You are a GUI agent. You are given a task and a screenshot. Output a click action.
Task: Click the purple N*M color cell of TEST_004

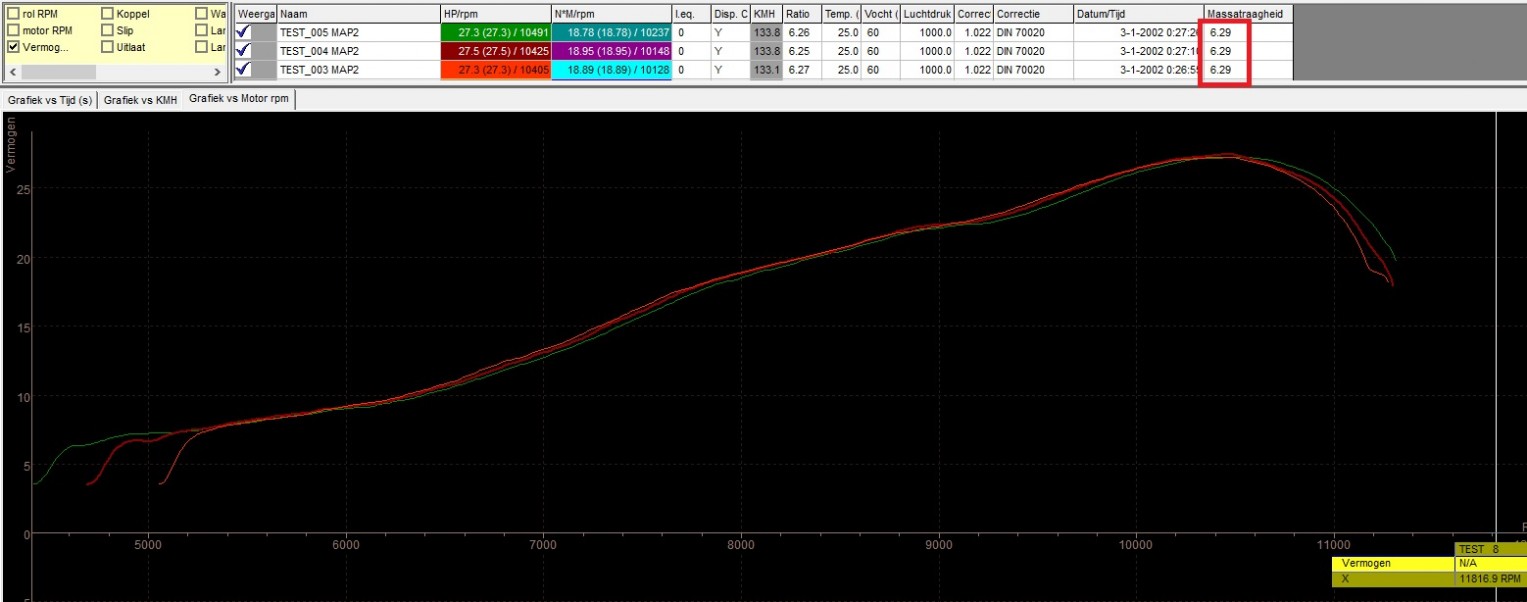(610, 51)
